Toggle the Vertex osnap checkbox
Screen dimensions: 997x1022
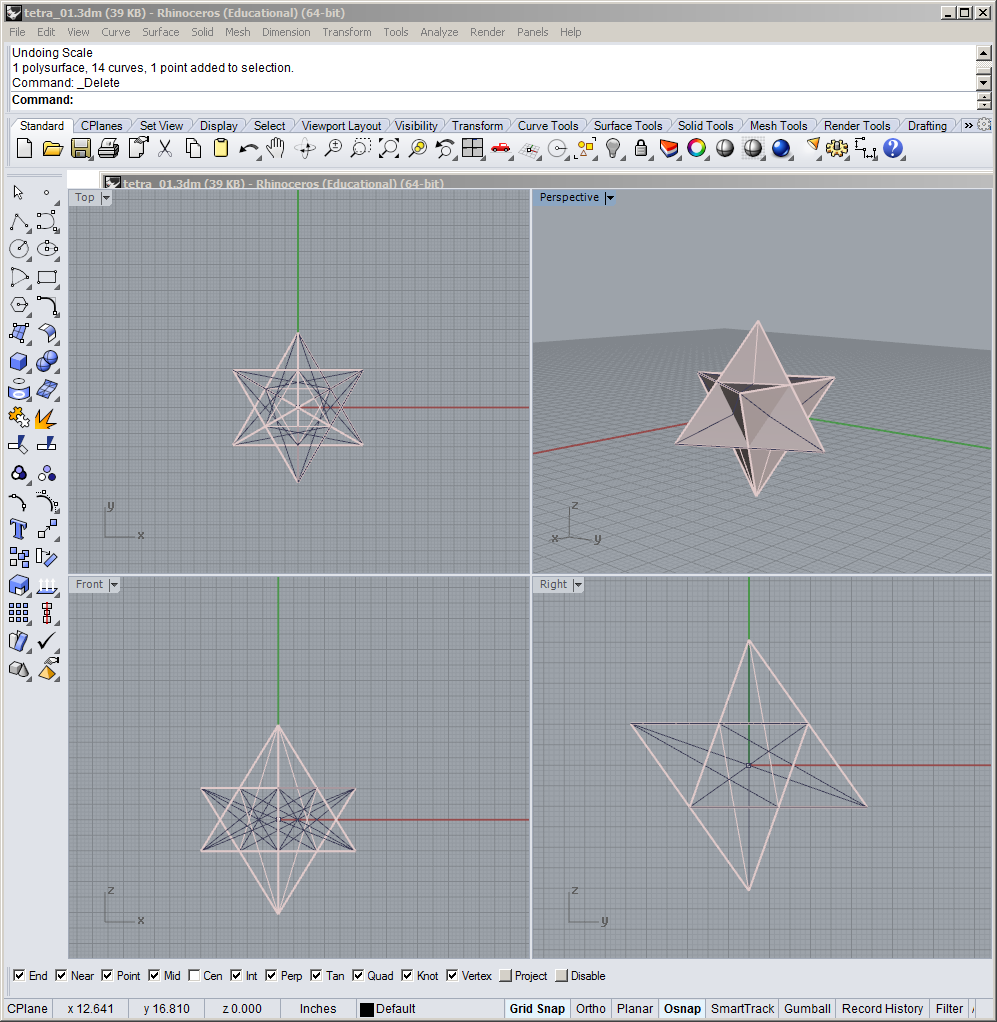click(452, 976)
